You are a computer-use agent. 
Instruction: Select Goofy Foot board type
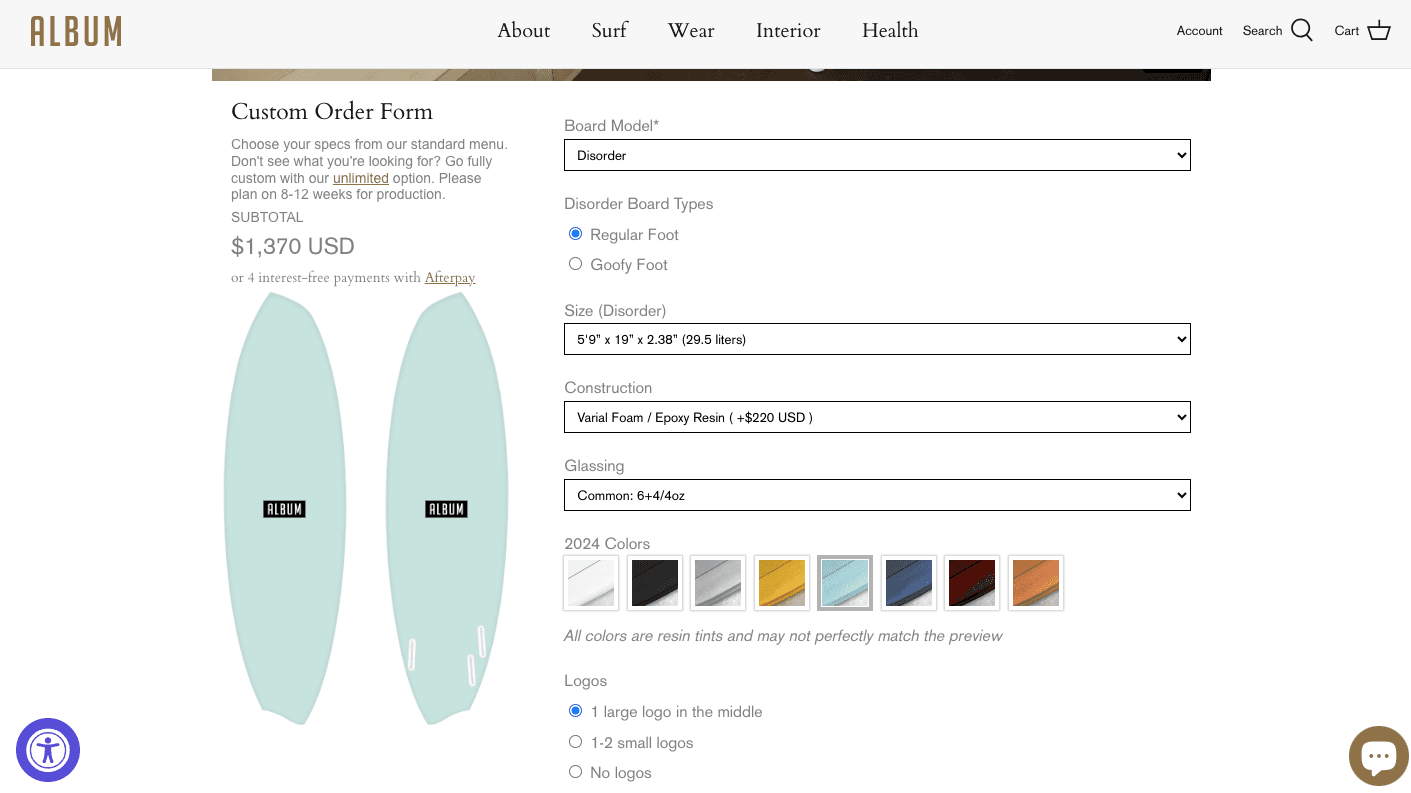(576, 264)
